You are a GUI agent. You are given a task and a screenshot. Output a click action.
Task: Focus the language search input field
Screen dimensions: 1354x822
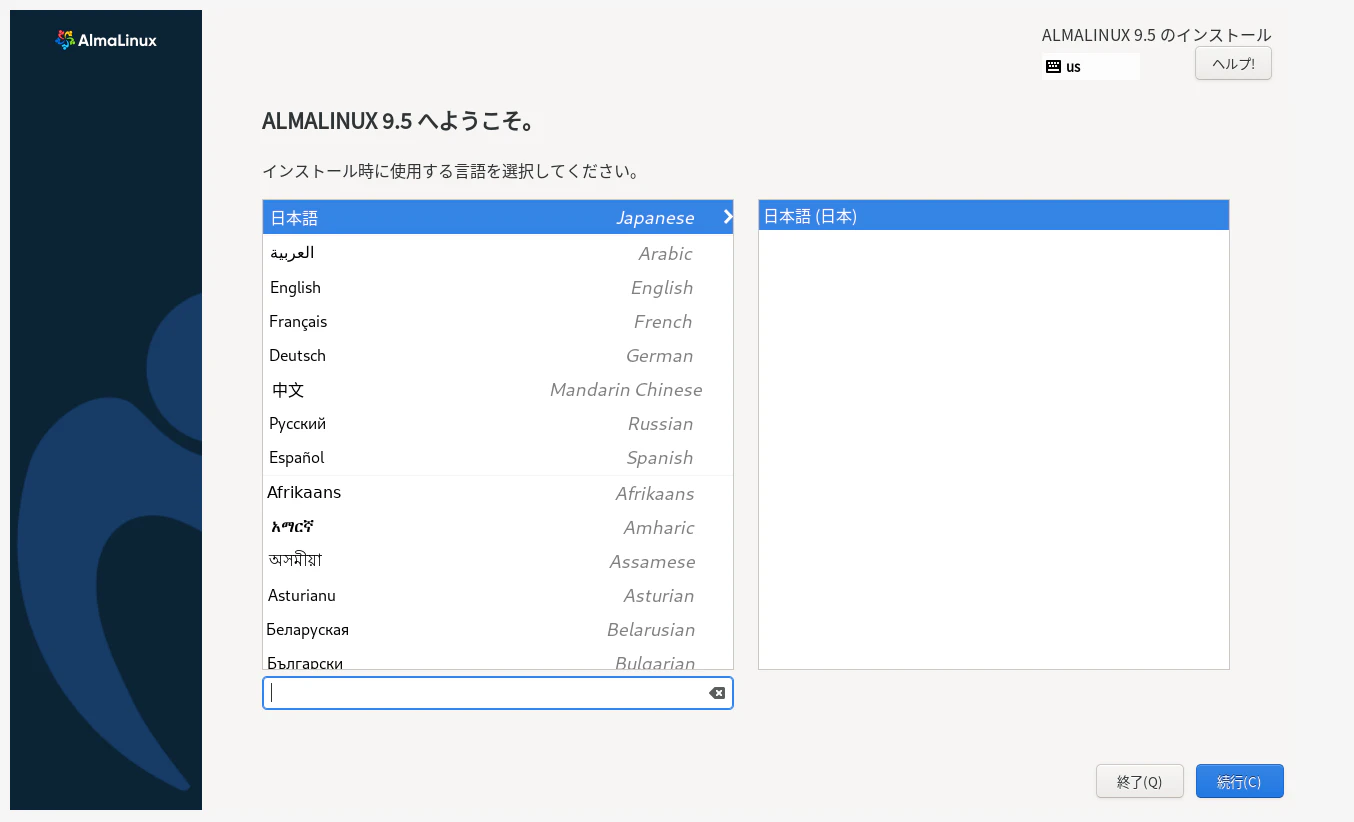click(x=498, y=693)
